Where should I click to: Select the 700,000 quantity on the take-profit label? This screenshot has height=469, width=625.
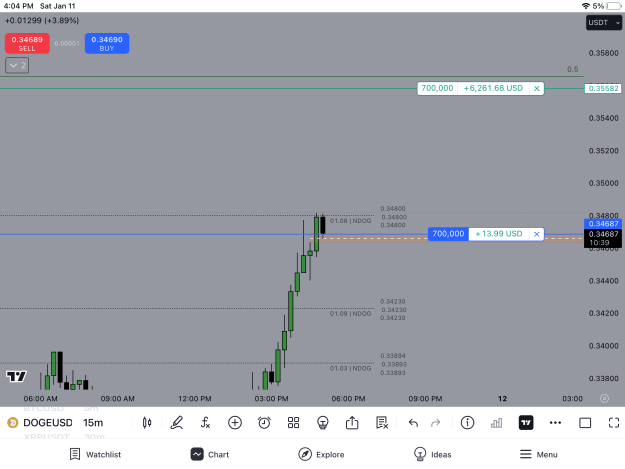click(437, 88)
